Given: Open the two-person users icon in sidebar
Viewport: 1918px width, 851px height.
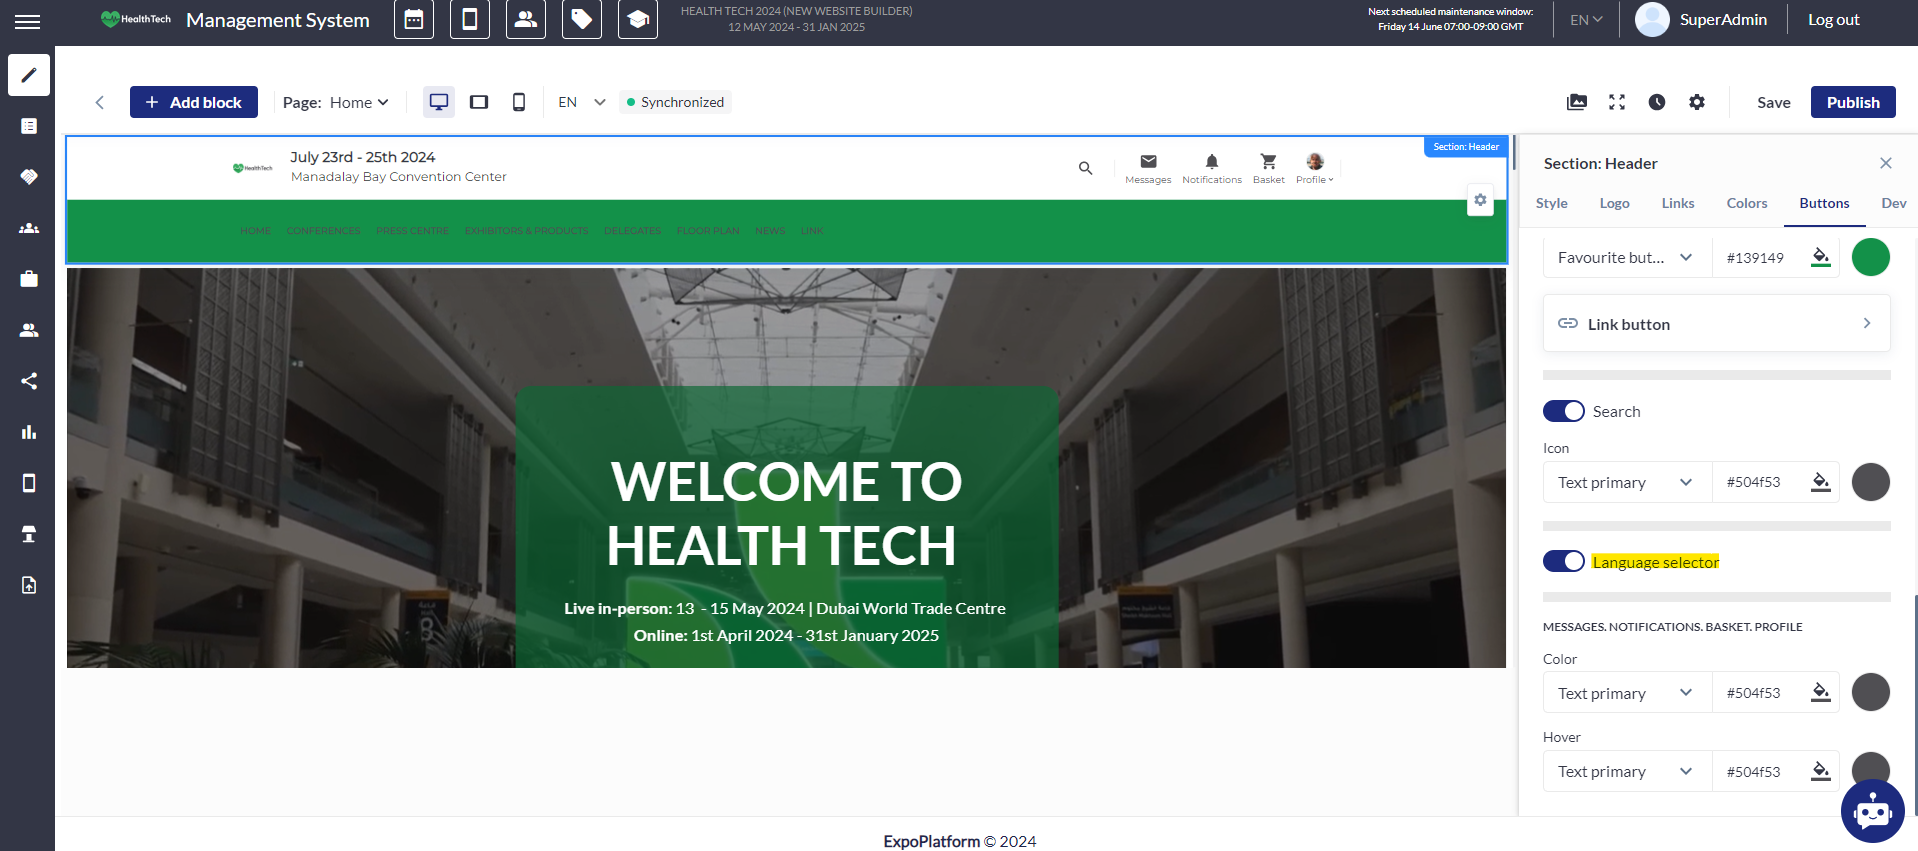Looking at the screenshot, I should tap(29, 330).
